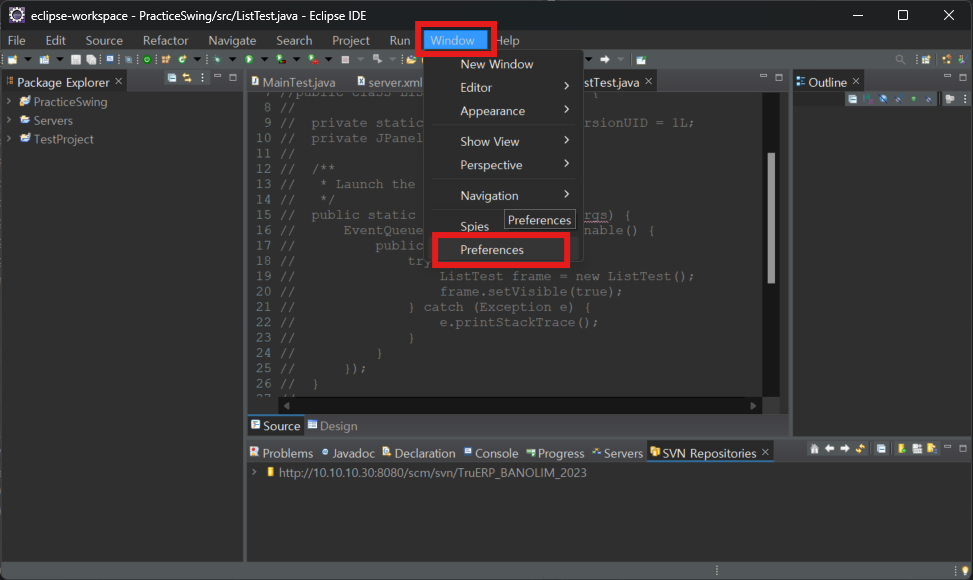Click the refresh icon in SVN Repositories toolbar
Screen dimensions: 973x580
tap(860, 448)
